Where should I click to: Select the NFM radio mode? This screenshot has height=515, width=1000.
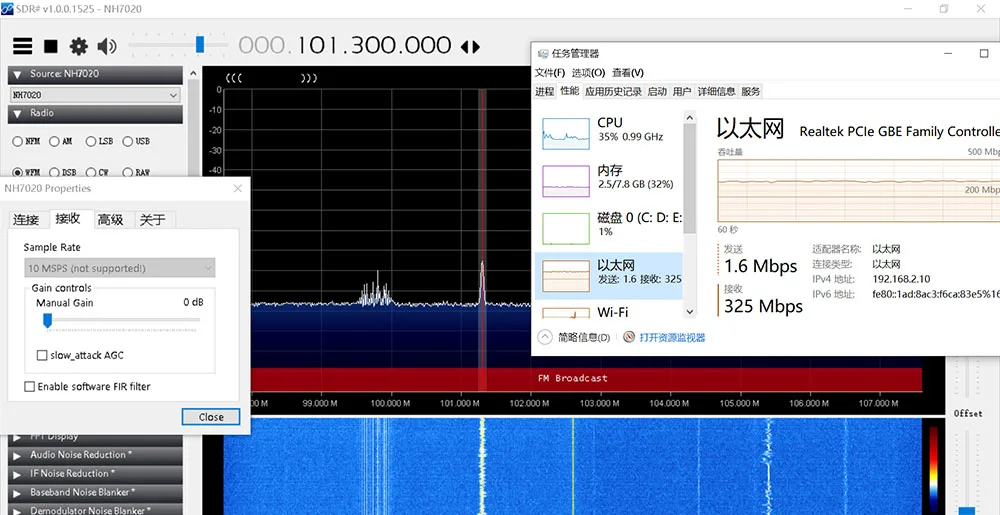coord(26,141)
